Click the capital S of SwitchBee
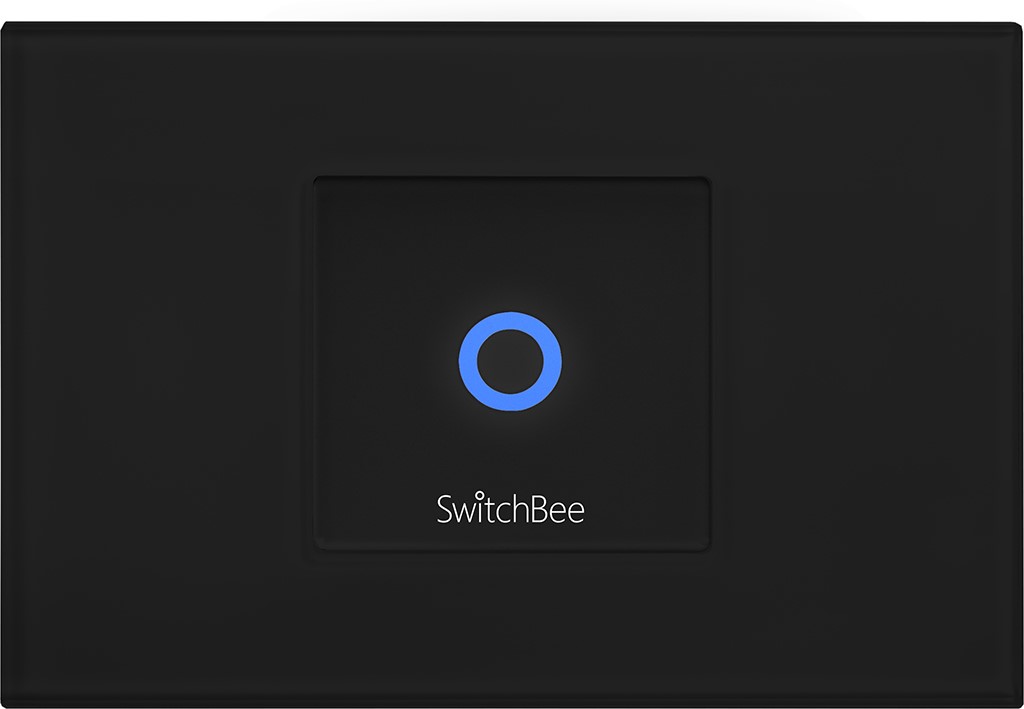Screen dimensions: 1024x709 443,510
